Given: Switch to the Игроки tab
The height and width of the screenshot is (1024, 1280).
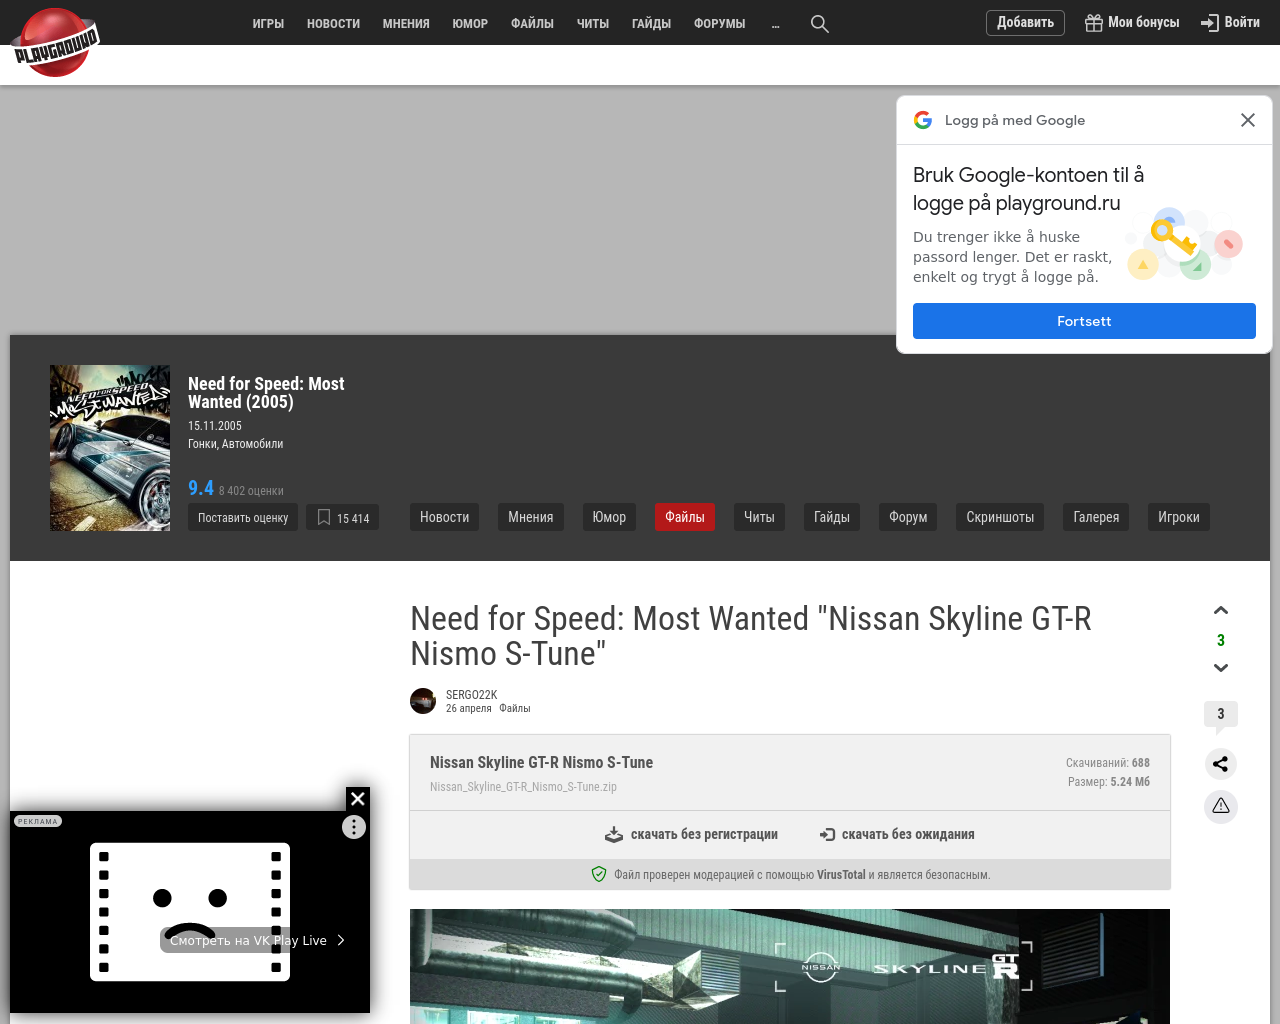Looking at the screenshot, I should [x=1179, y=517].
